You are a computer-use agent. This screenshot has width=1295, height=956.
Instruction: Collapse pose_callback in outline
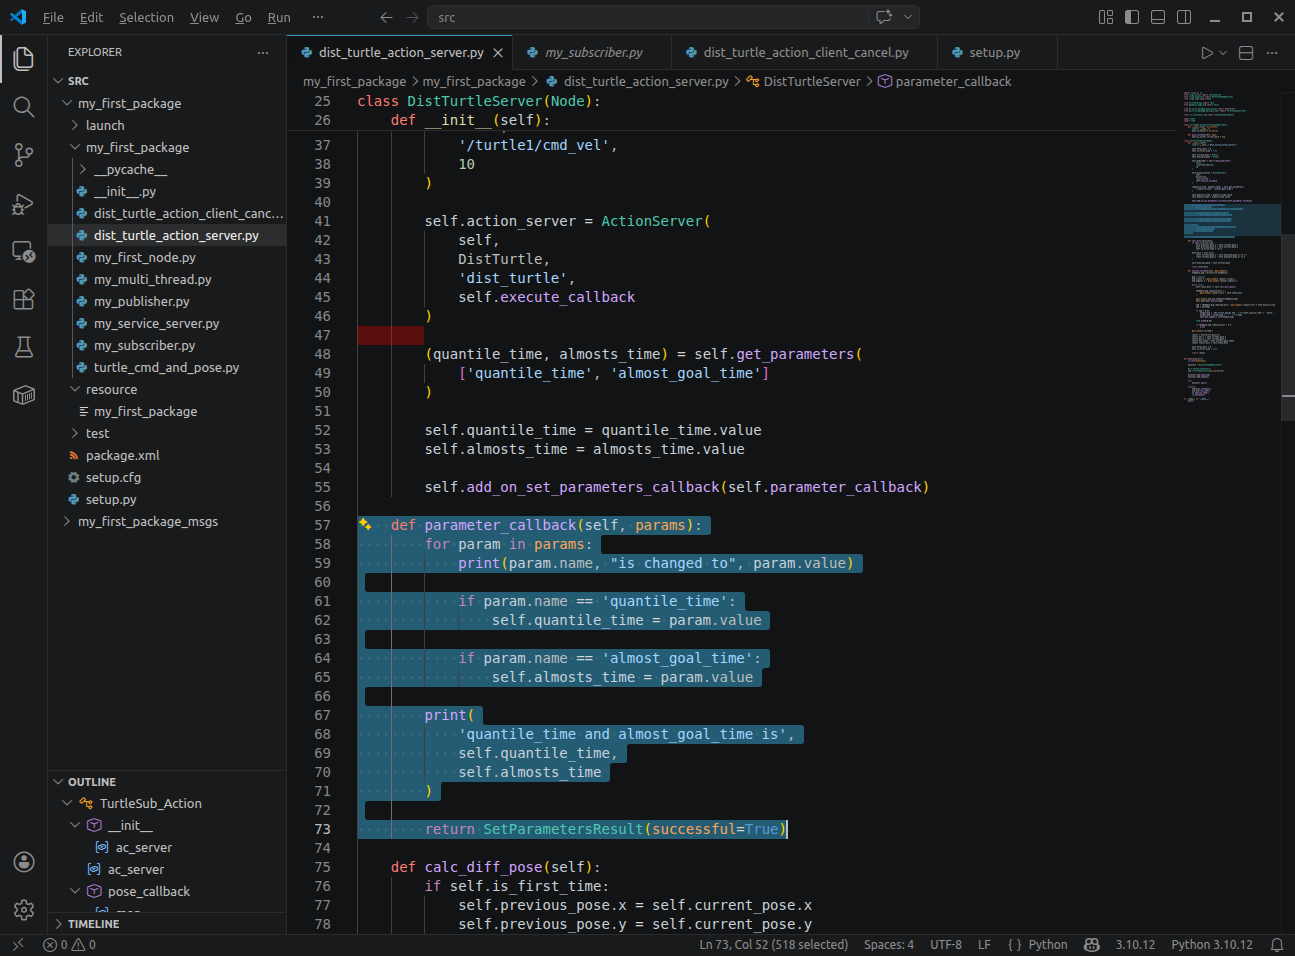[x=75, y=891]
